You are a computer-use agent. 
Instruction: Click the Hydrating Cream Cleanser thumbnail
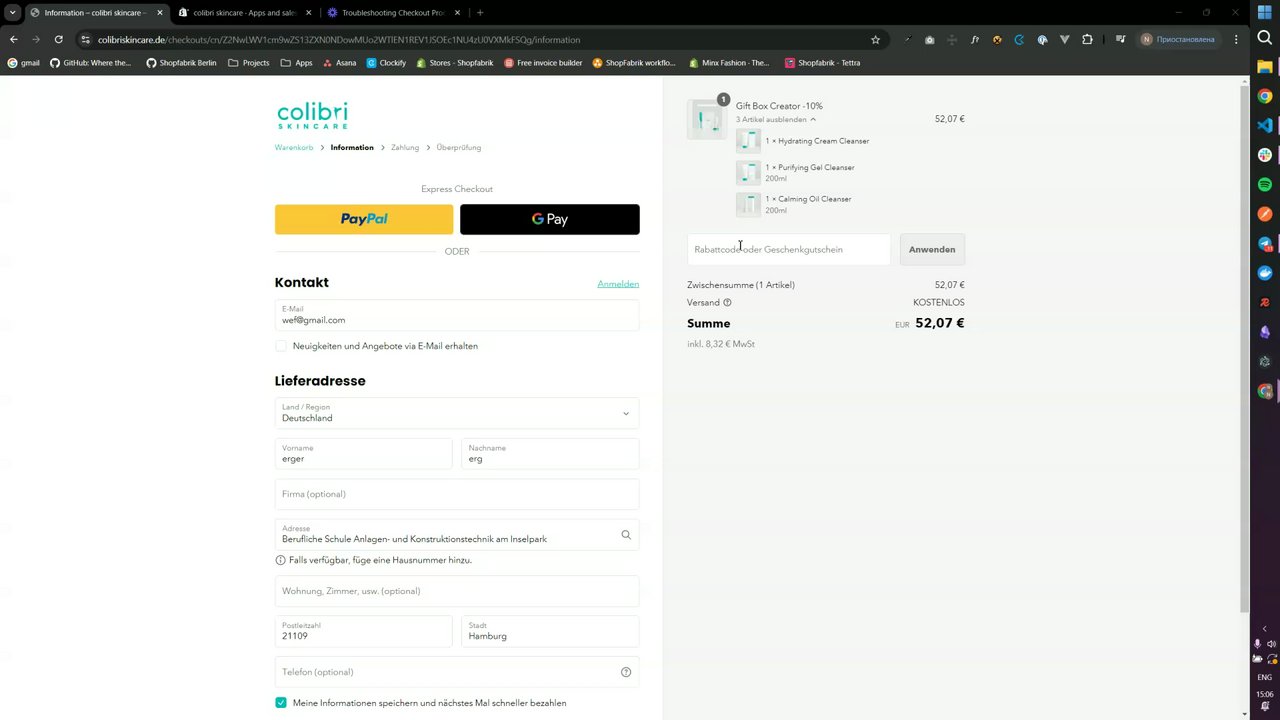click(748, 141)
